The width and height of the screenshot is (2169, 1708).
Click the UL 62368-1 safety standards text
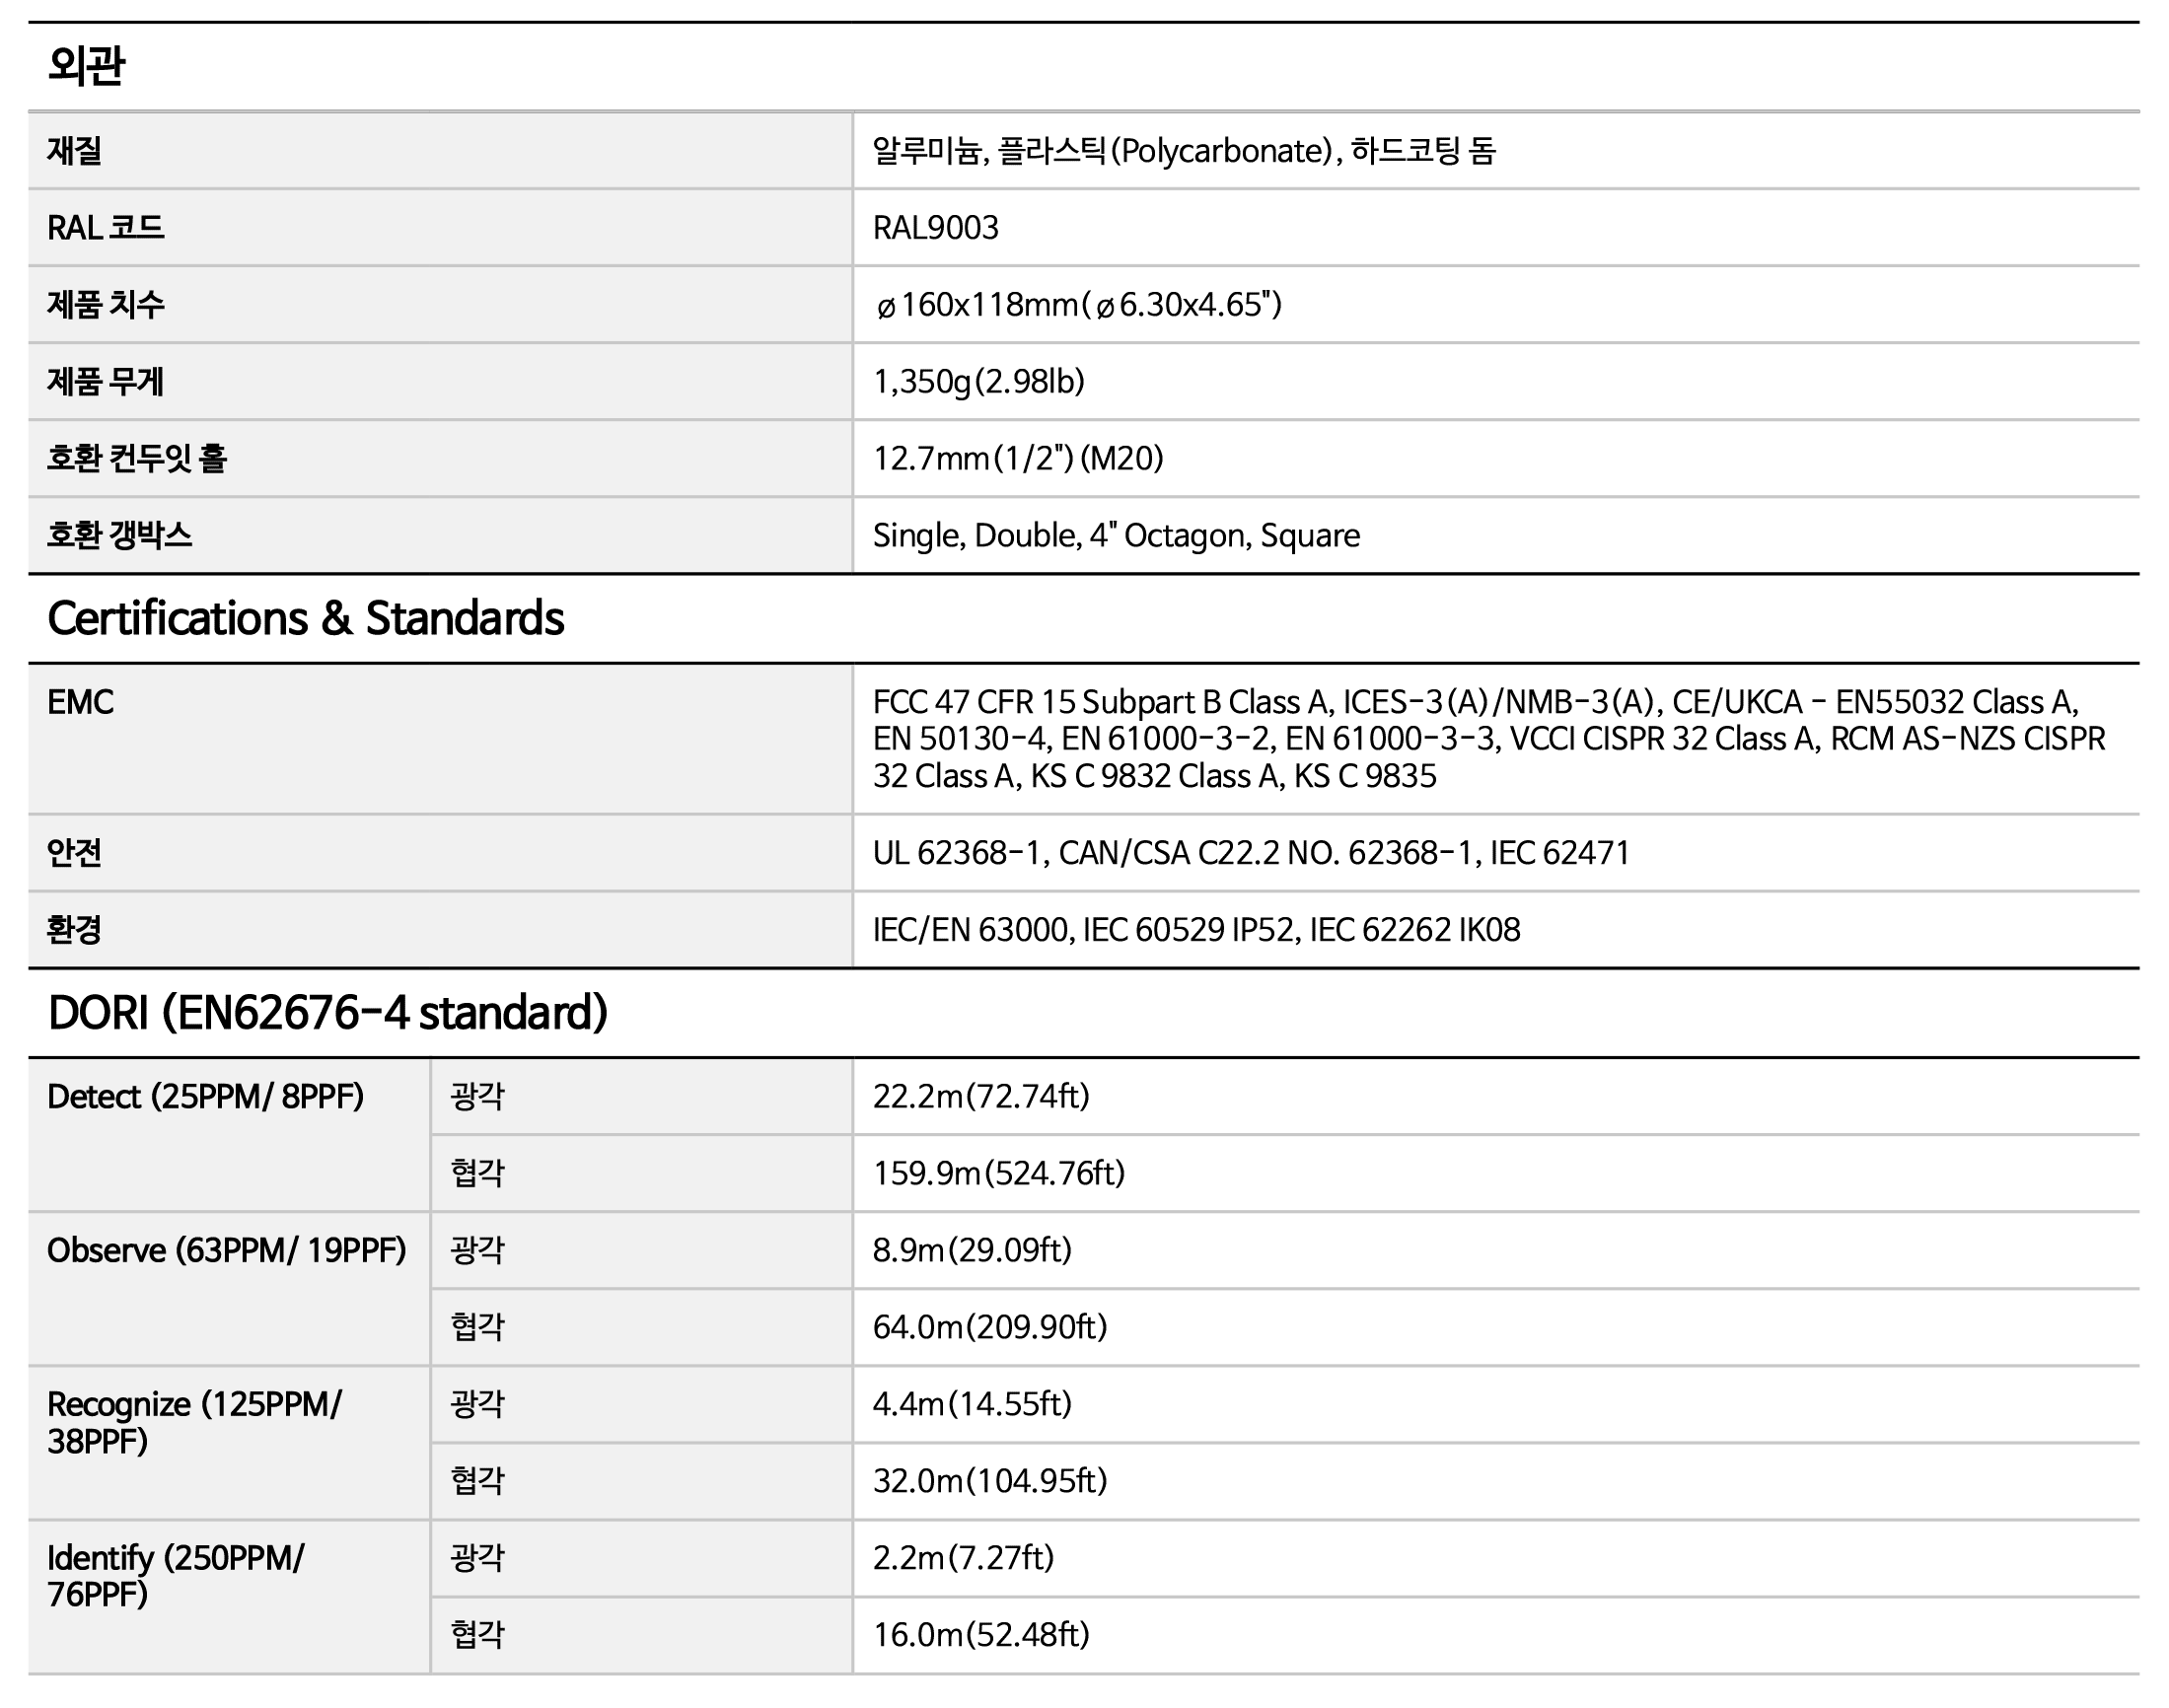pyautogui.click(x=1250, y=852)
